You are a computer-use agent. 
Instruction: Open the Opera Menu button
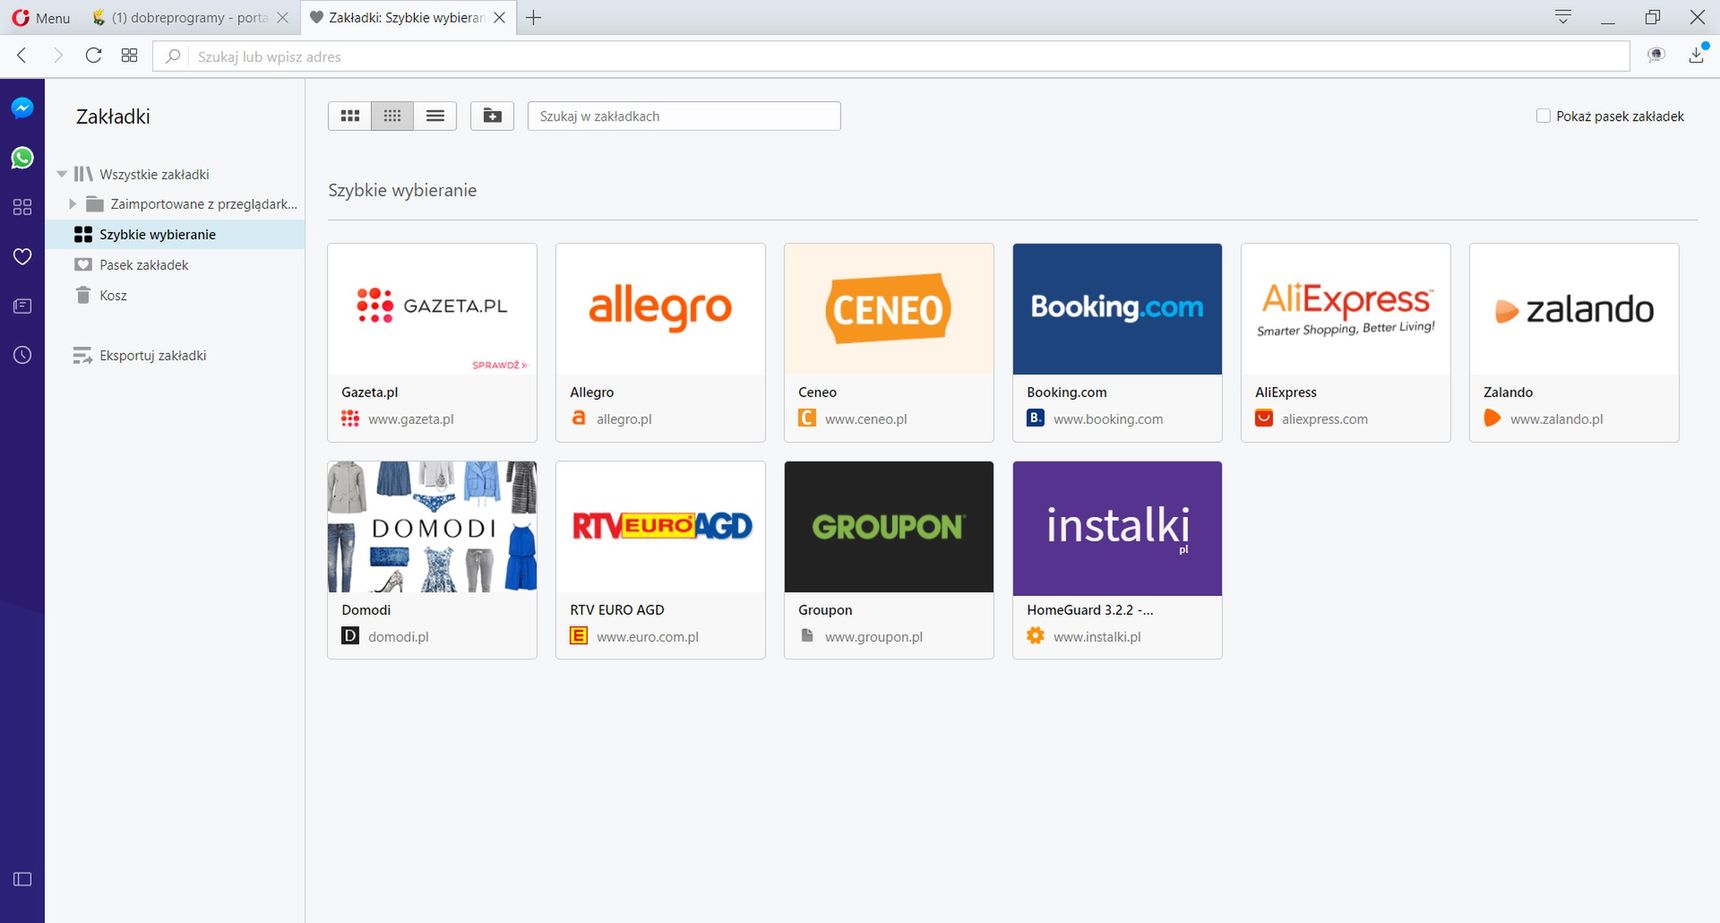pos(41,17)
